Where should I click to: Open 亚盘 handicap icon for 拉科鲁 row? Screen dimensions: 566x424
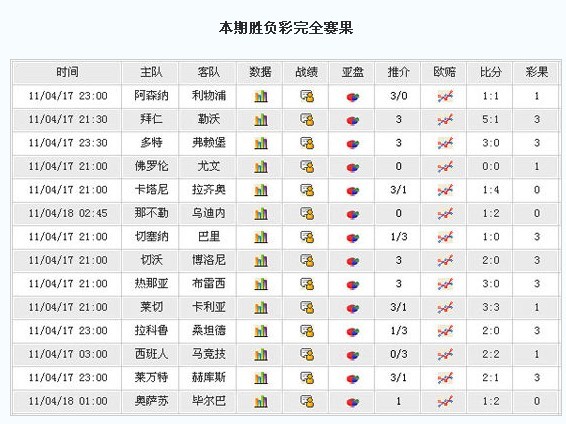[353, 332]
